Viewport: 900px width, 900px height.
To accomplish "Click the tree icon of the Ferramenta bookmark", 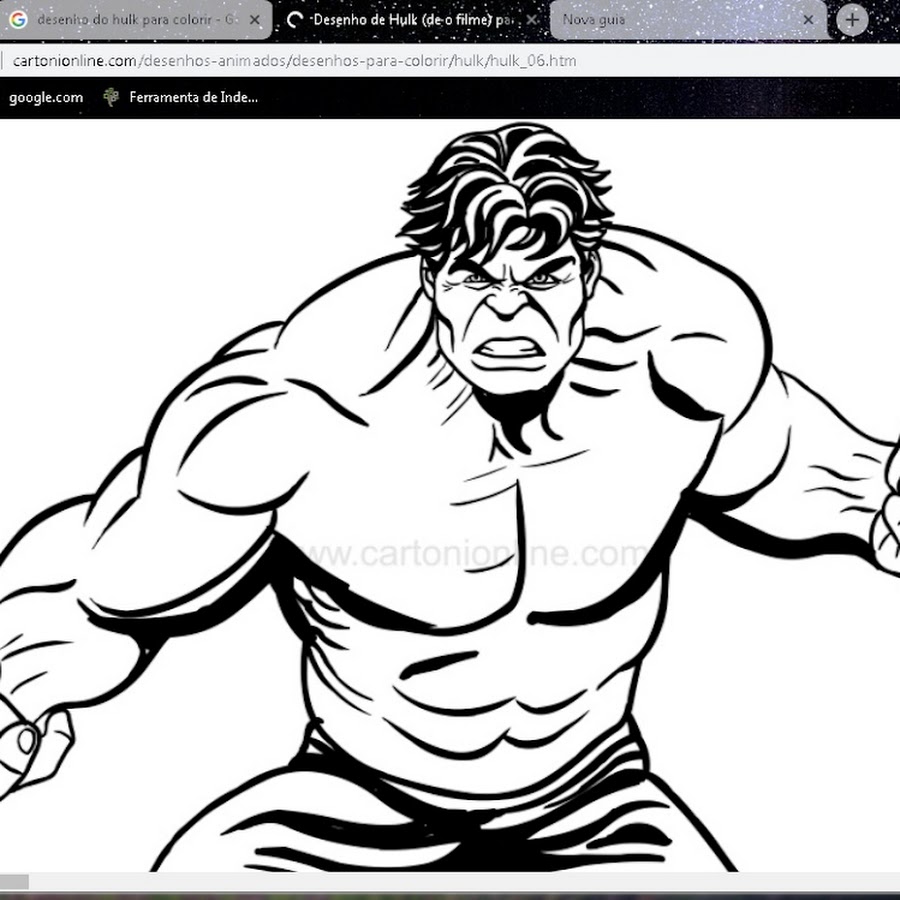I will [x=111, y=97].
